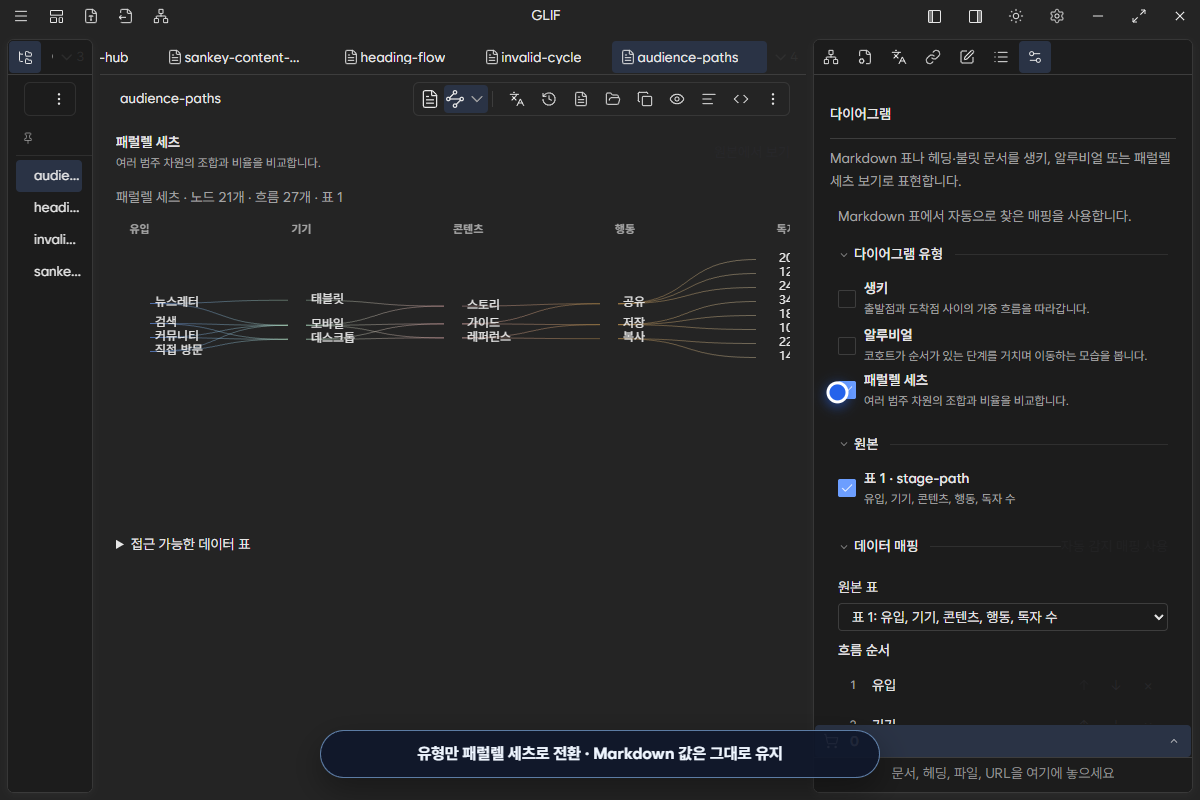Switch to the tab ending in -hub

(x=113, y=57)
